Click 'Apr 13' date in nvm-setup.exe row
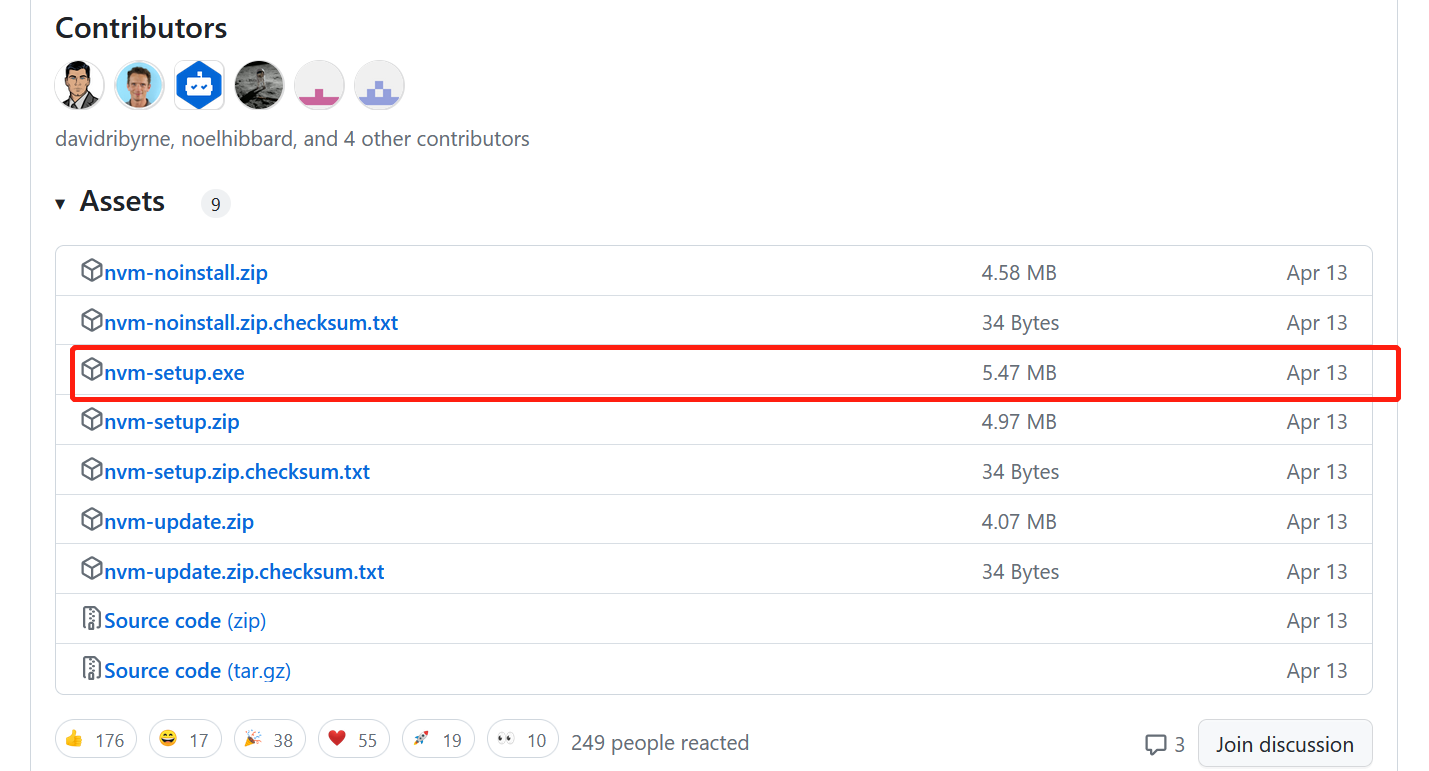Screen dimensions: 1429x771 (x=1317, y=373)
